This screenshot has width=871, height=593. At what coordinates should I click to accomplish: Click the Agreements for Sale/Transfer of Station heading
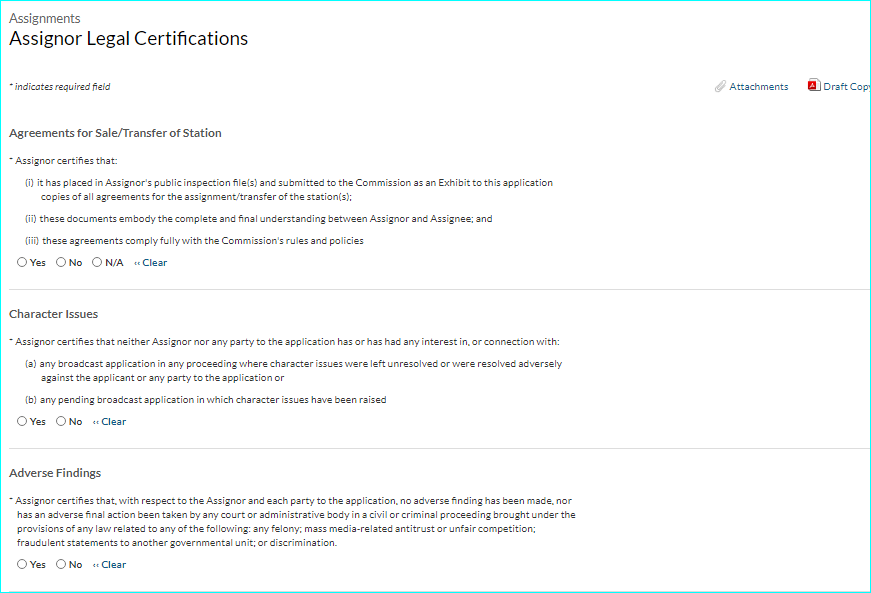point(115,133)
